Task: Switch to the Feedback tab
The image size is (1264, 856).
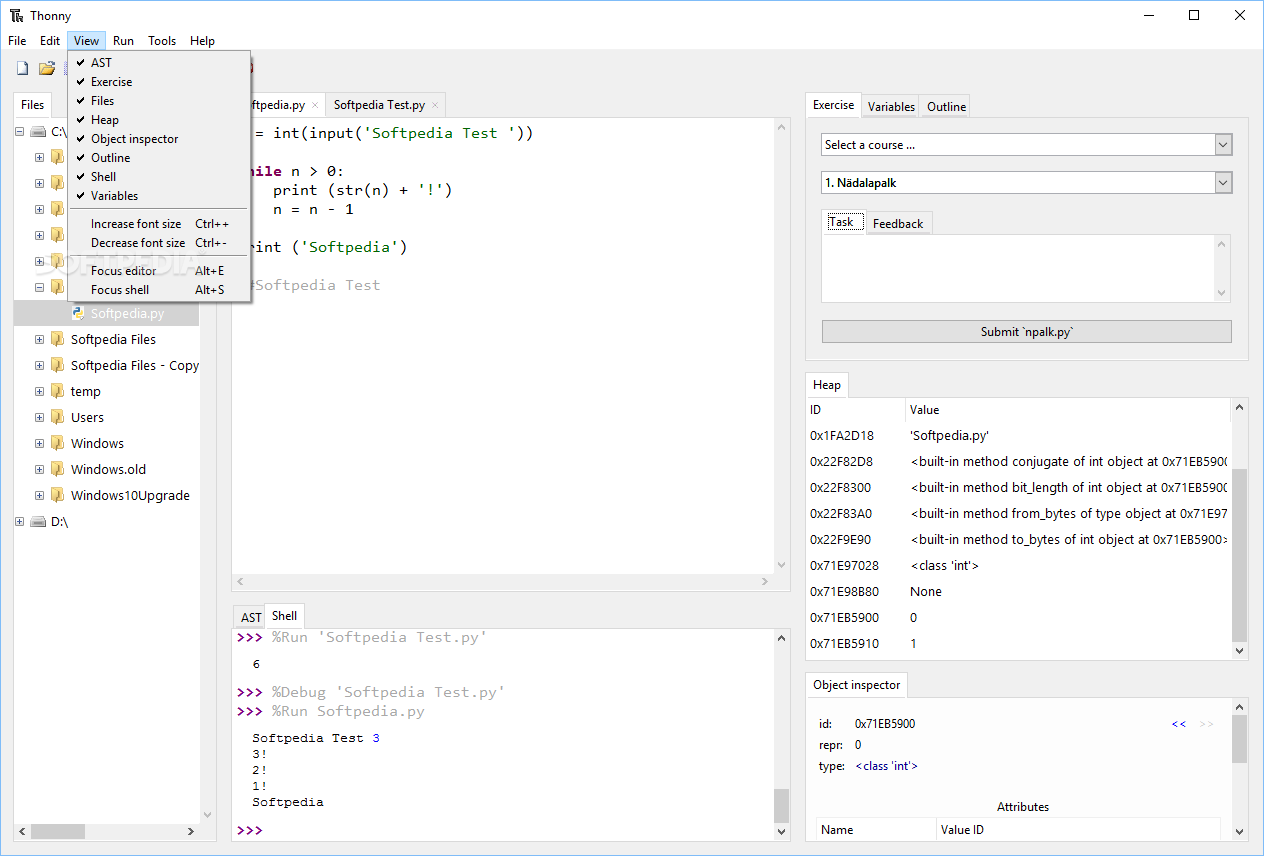Action: point(898,223)
